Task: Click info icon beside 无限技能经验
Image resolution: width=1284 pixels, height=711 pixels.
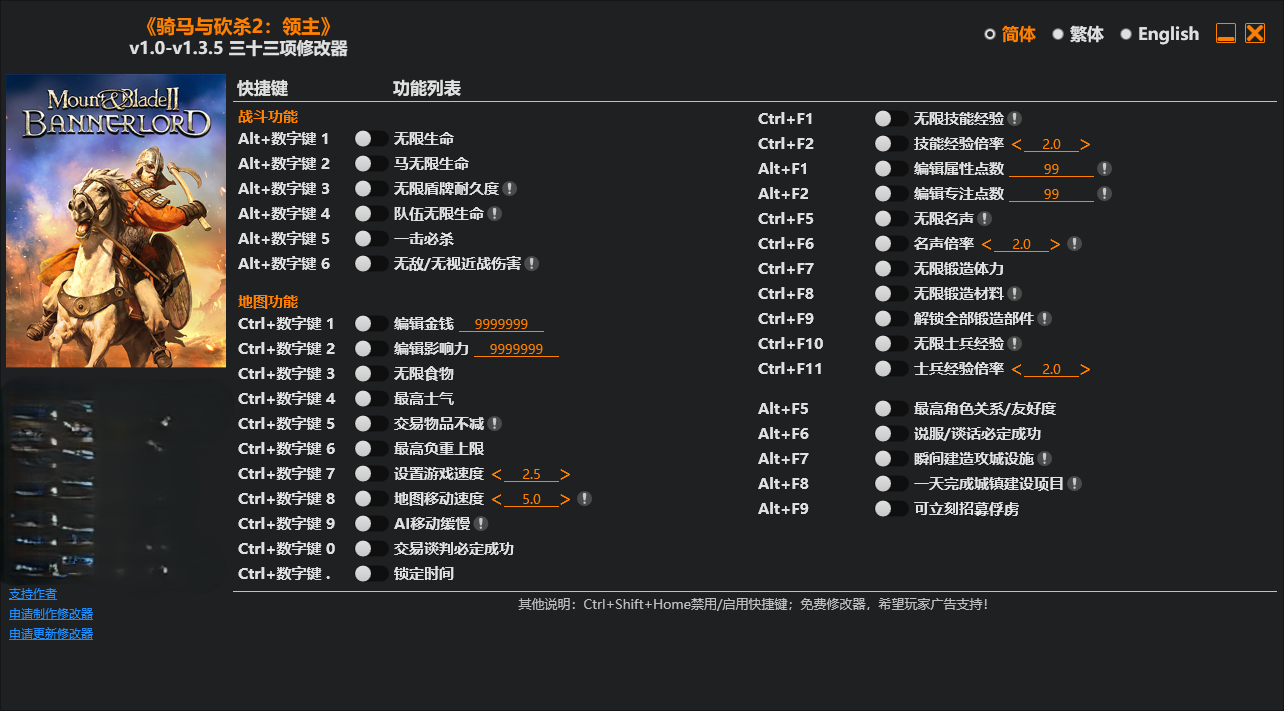Action: [x=1015, y=119]
